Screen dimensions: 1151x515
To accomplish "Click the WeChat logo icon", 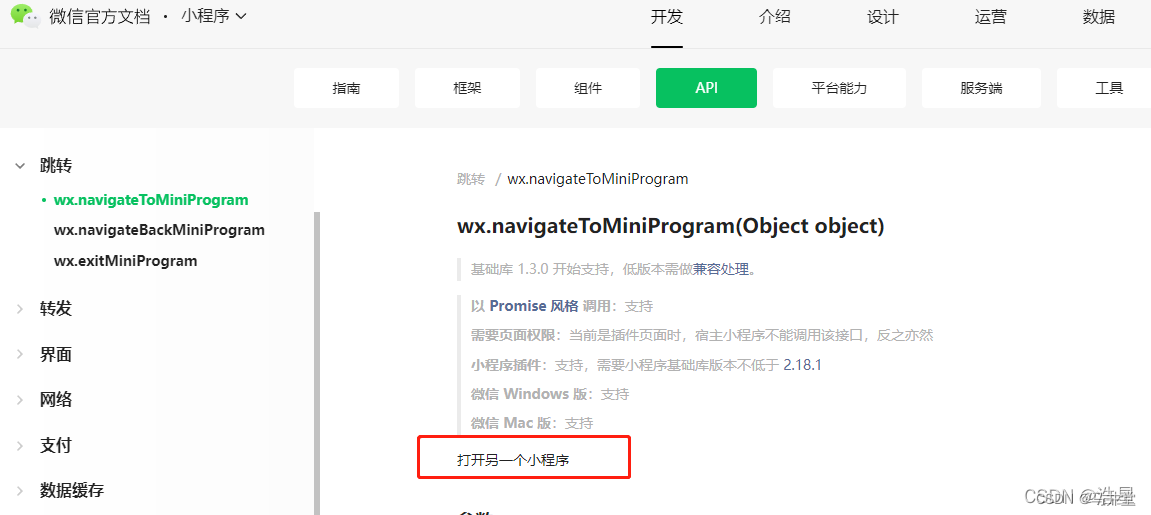I will coord(25,15).
